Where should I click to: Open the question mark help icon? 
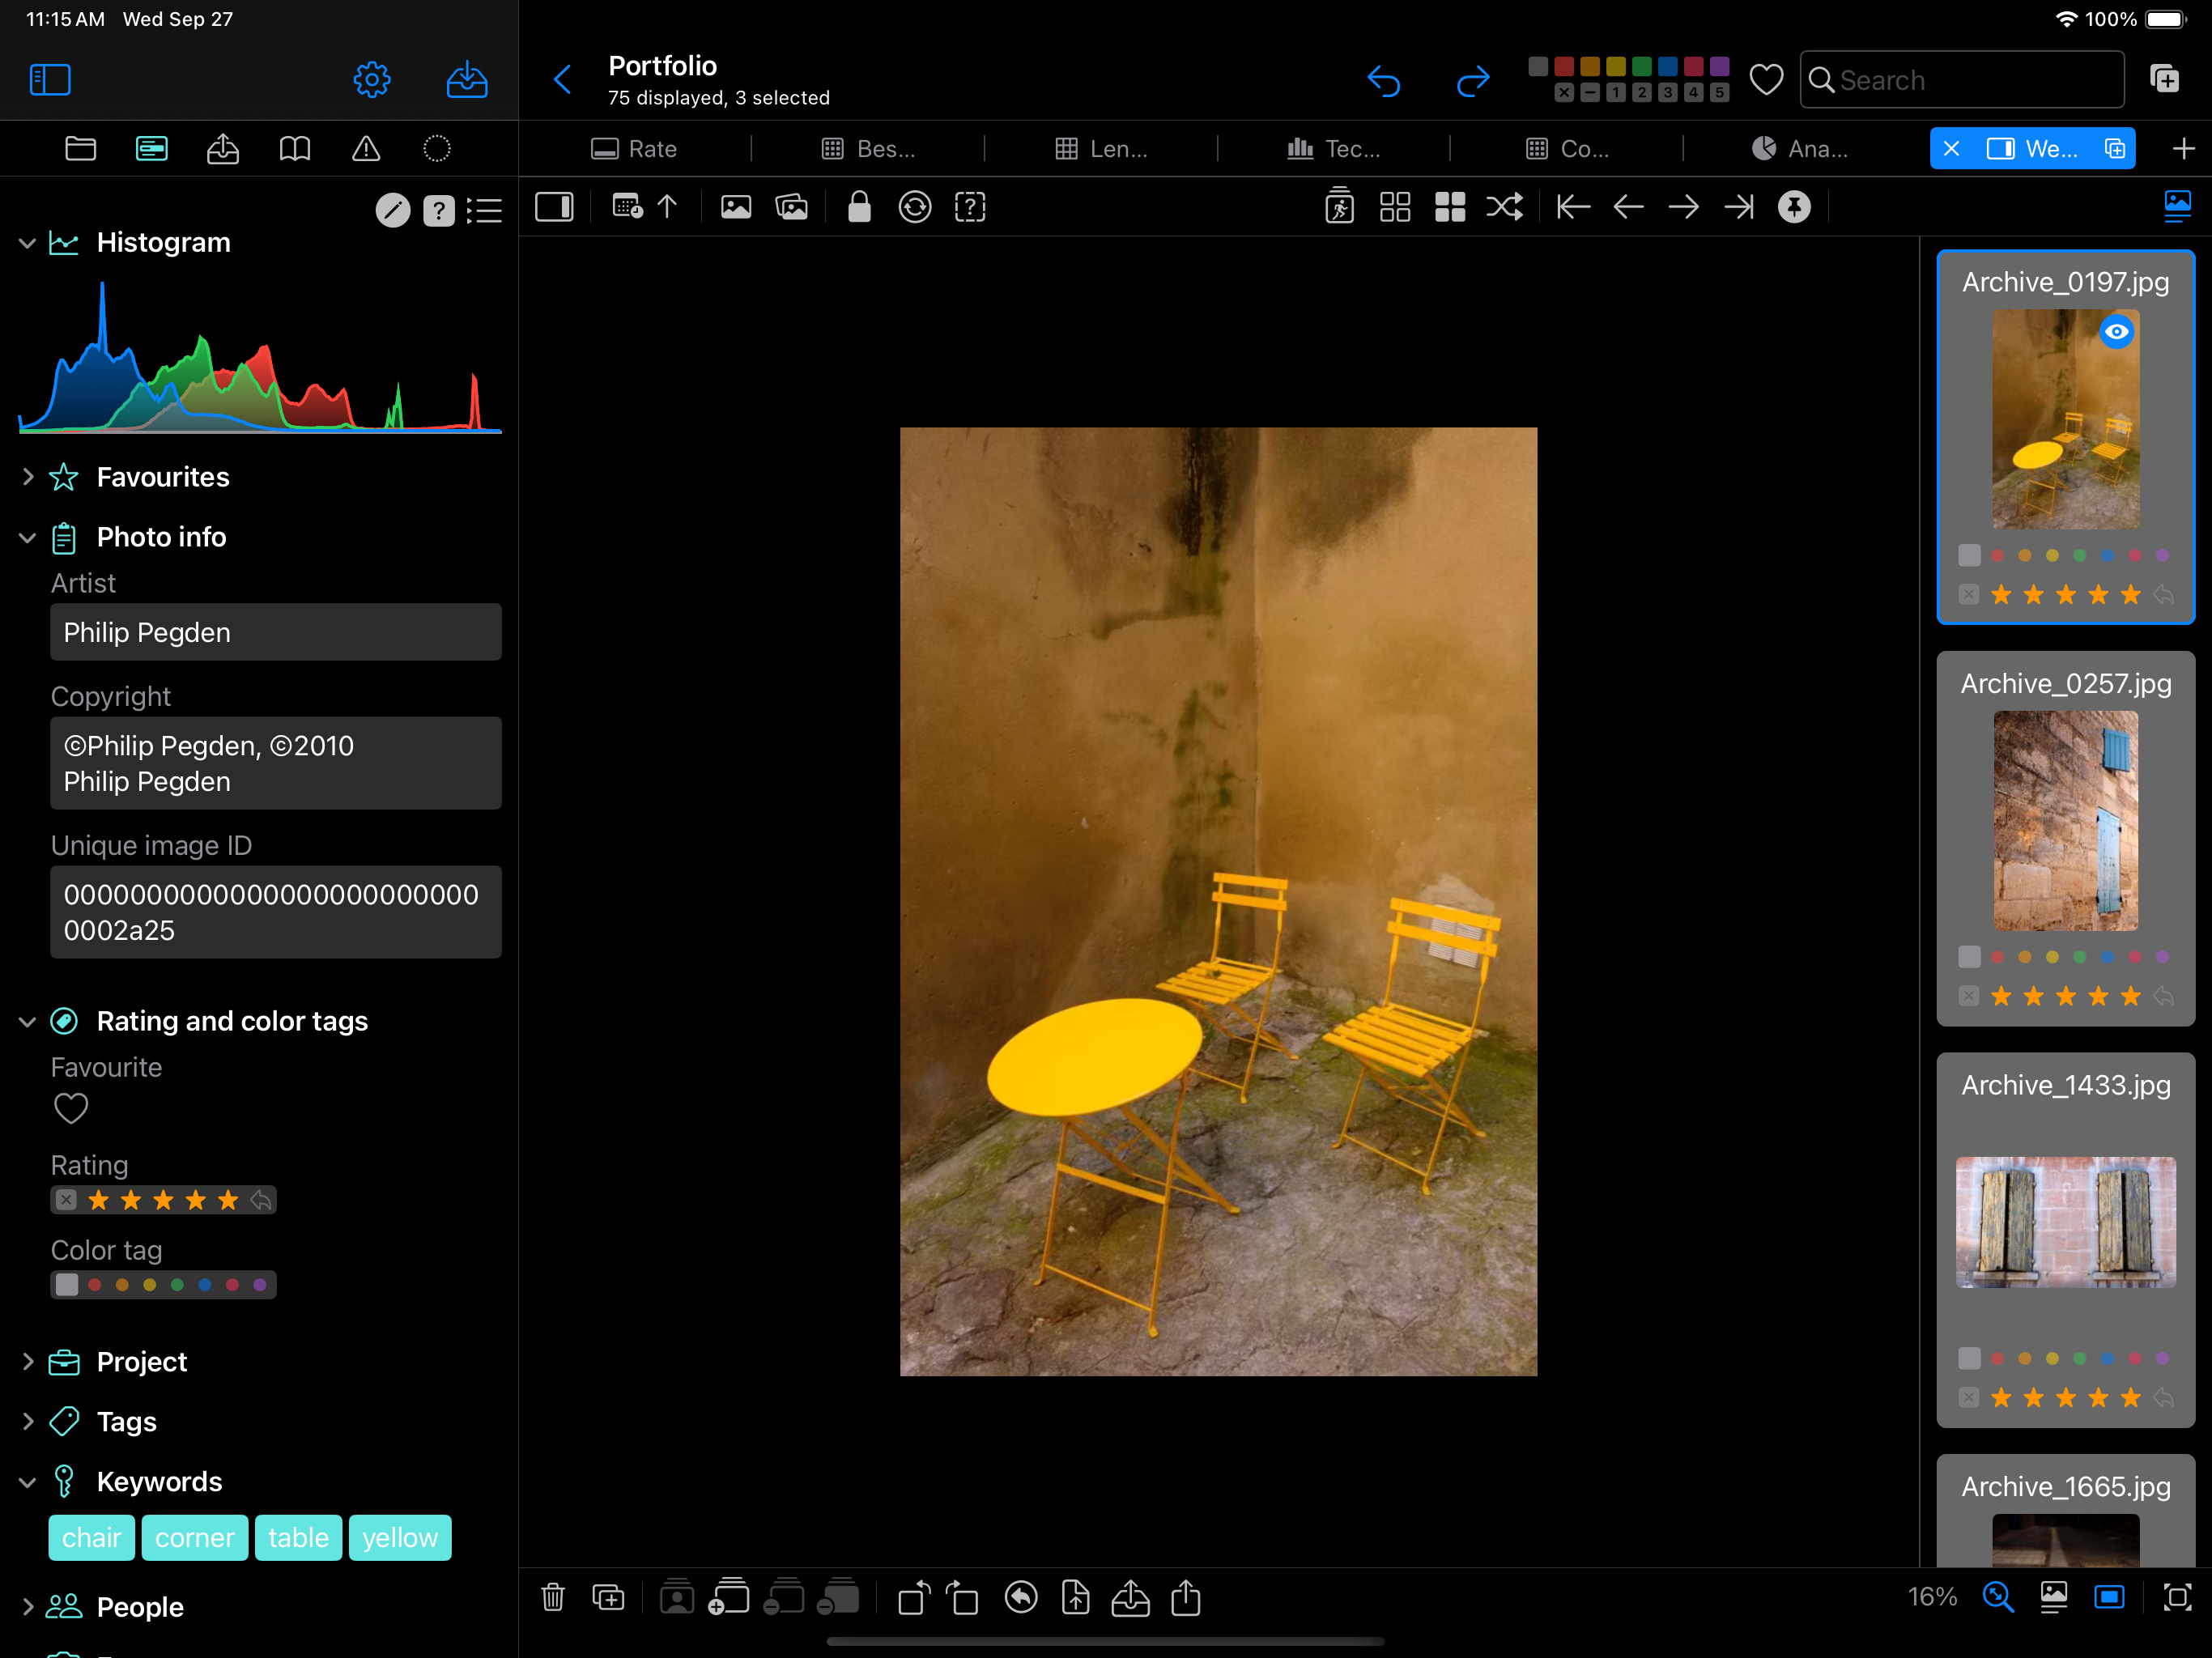click(x=439, y=210)
